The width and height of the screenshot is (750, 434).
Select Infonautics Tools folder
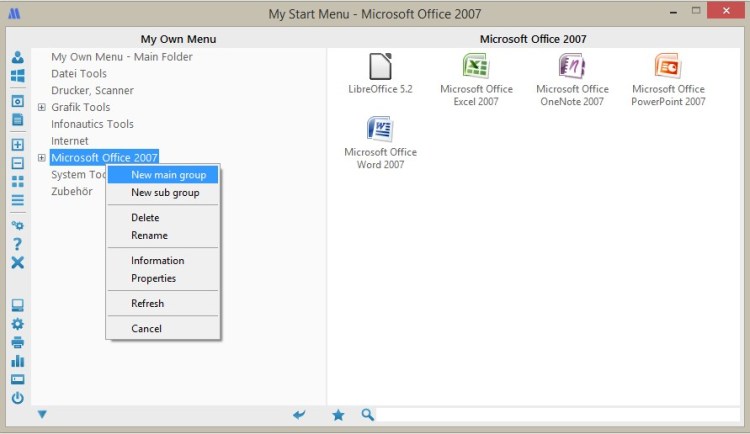tap(92, 124)
